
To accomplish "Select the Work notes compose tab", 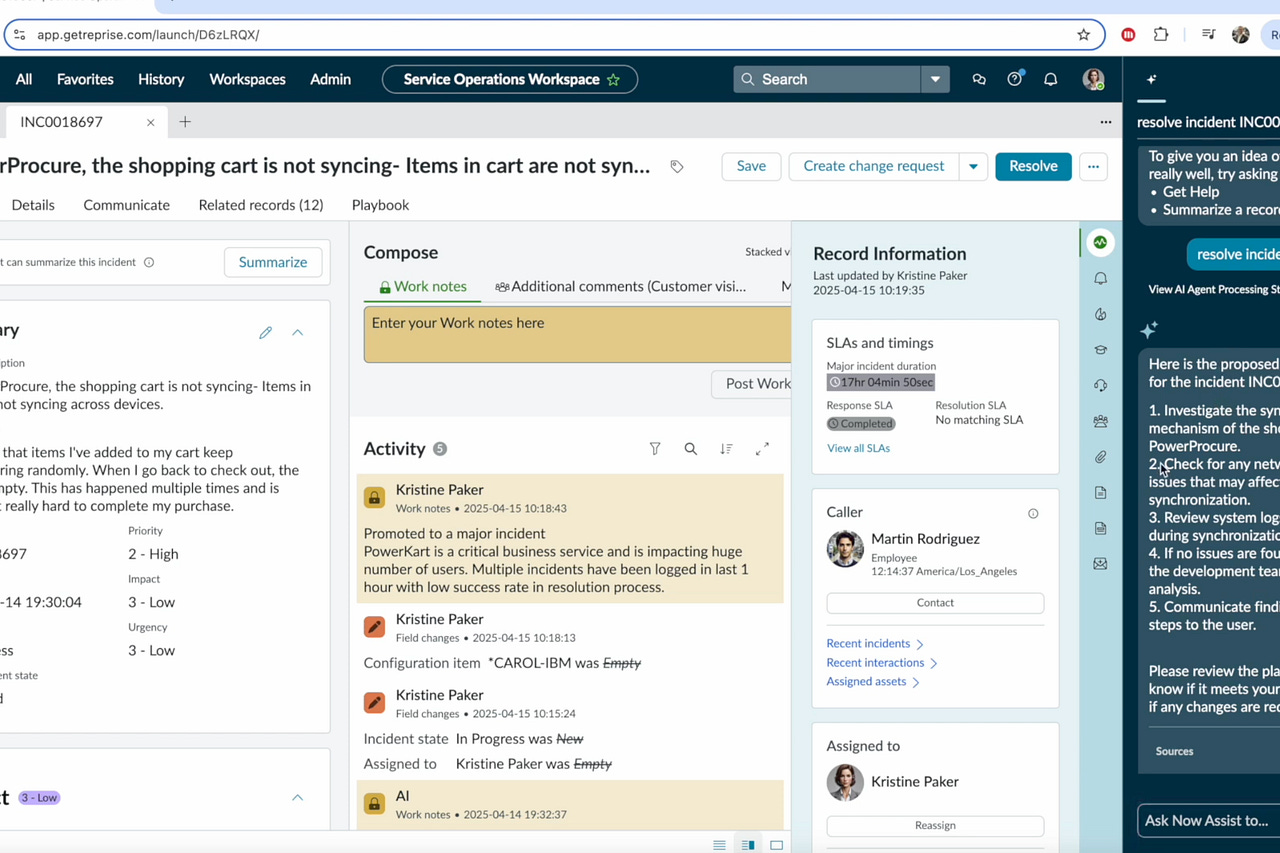I will click(x=422, y=287).
